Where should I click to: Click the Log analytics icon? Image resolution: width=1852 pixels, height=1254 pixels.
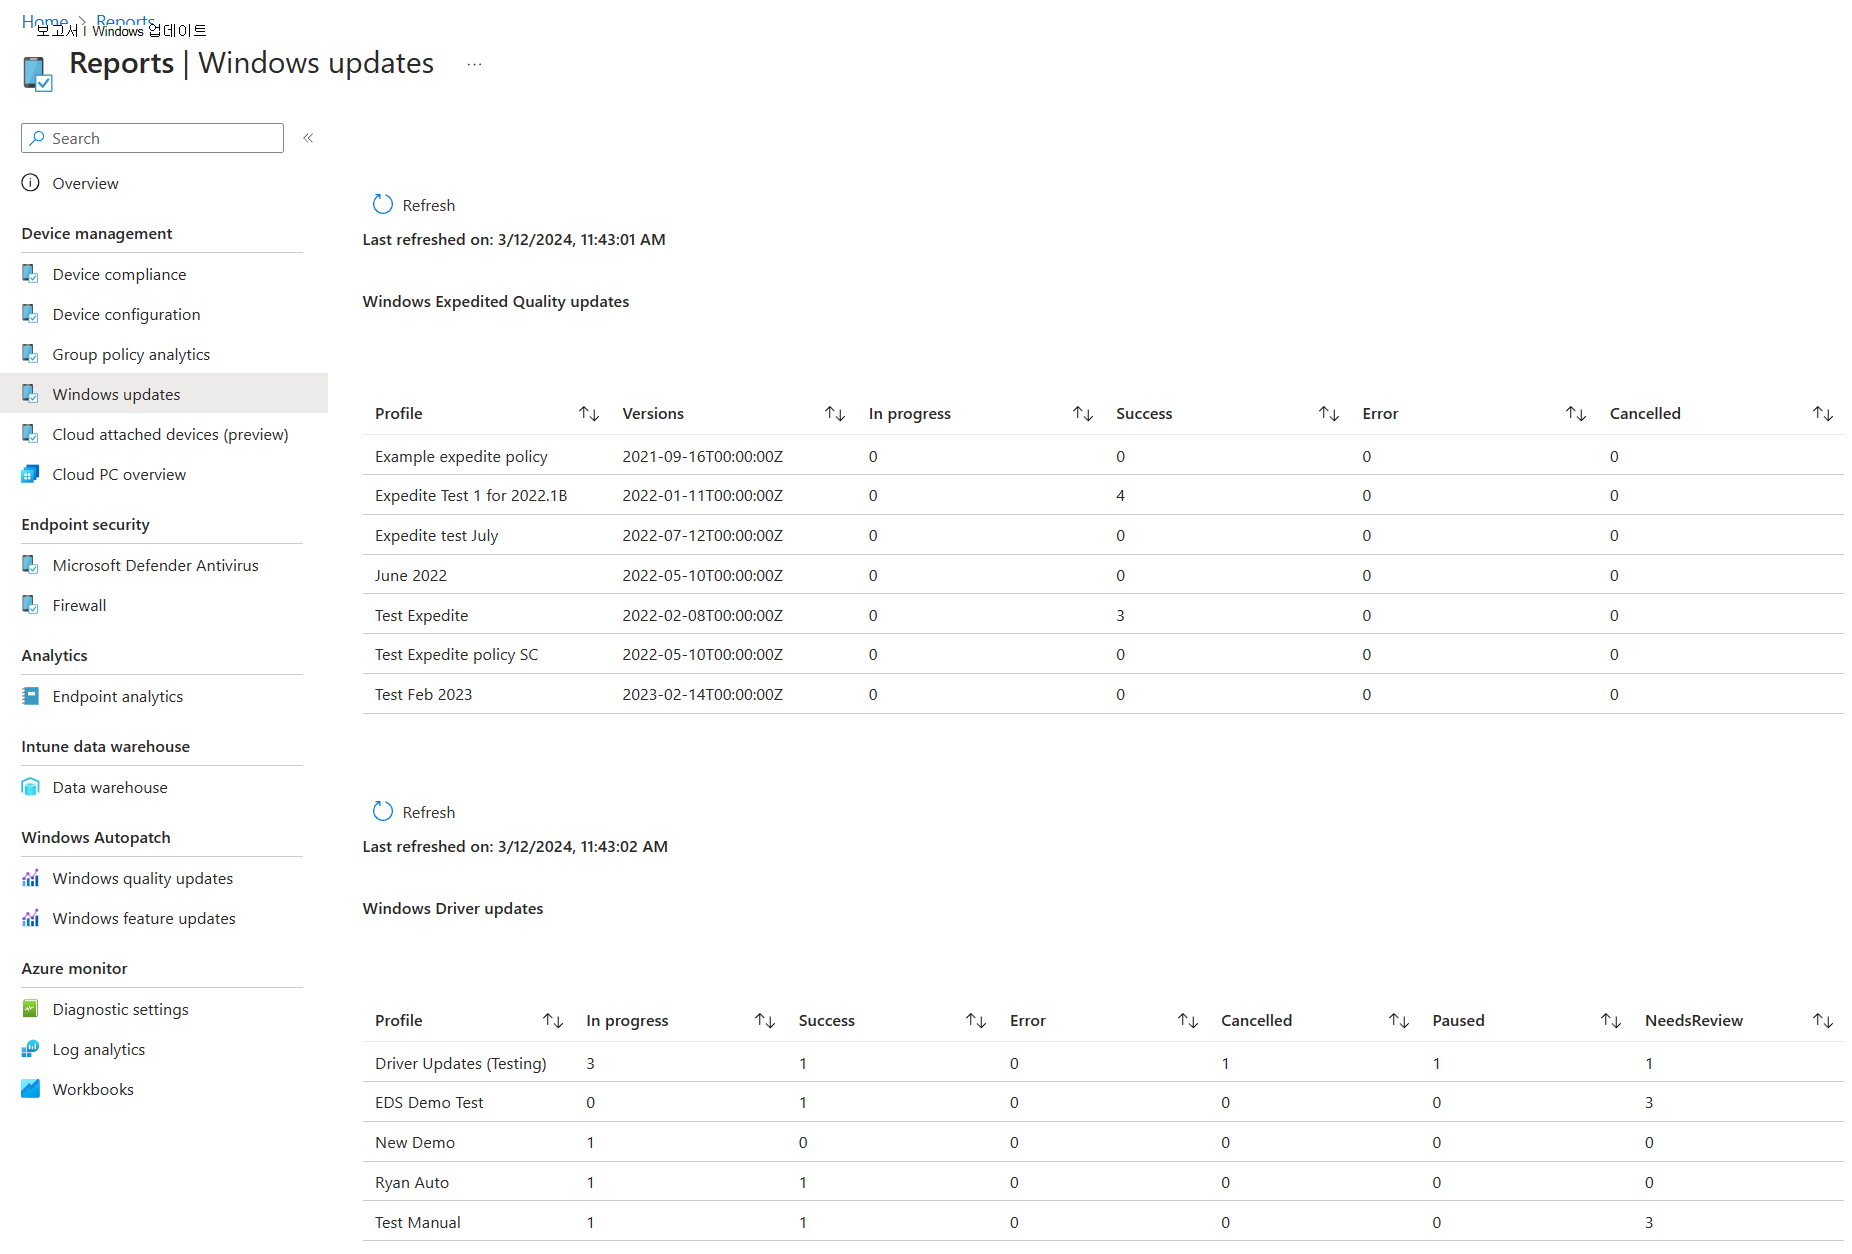click(31, 1049)
